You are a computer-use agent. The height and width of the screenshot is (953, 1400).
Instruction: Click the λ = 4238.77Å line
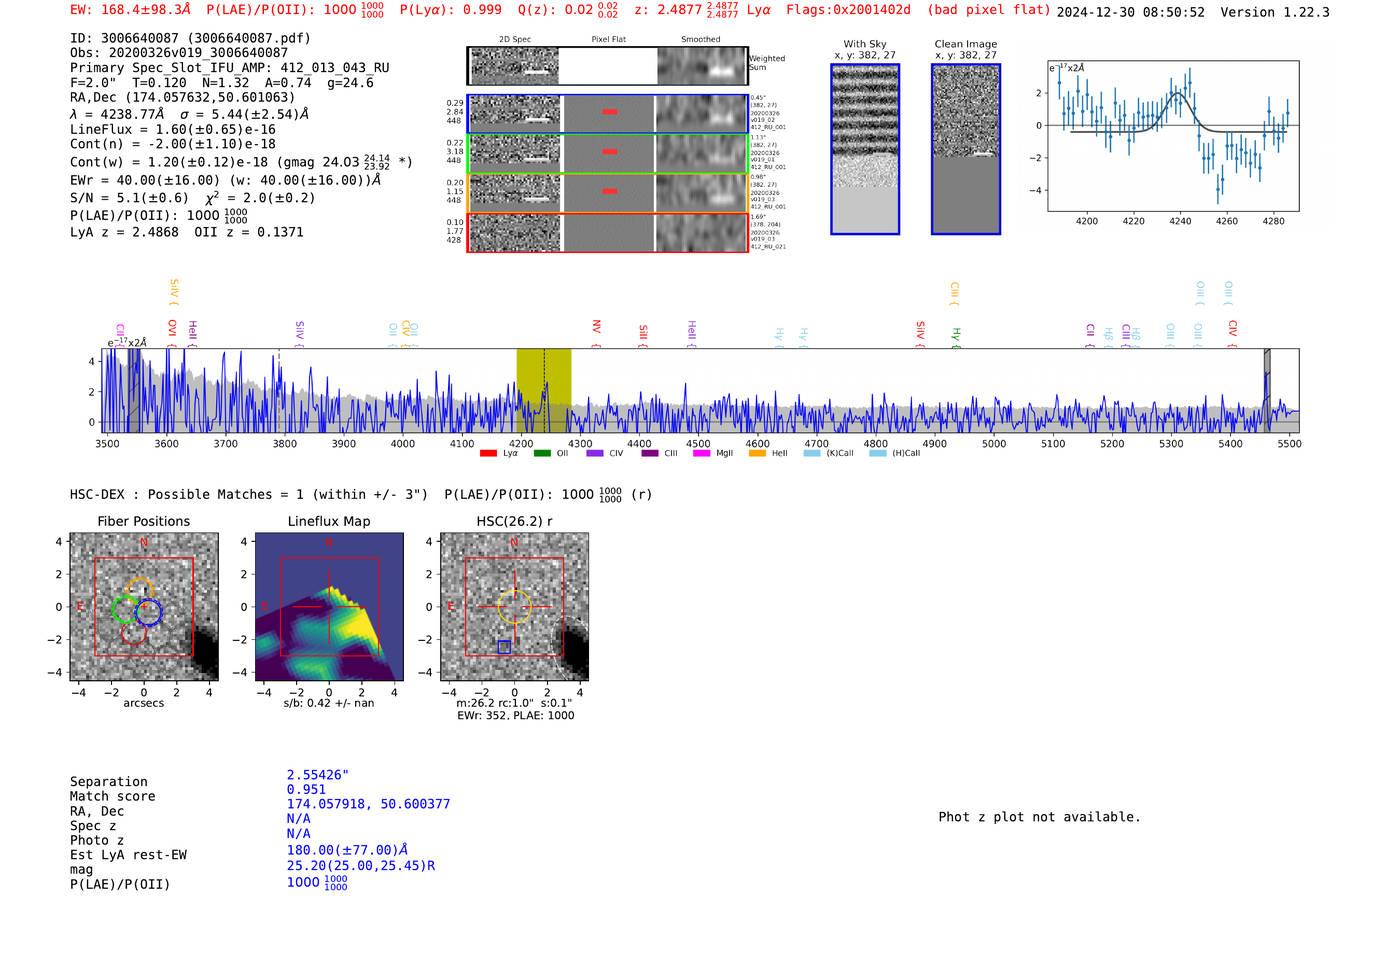pos(189,114)
